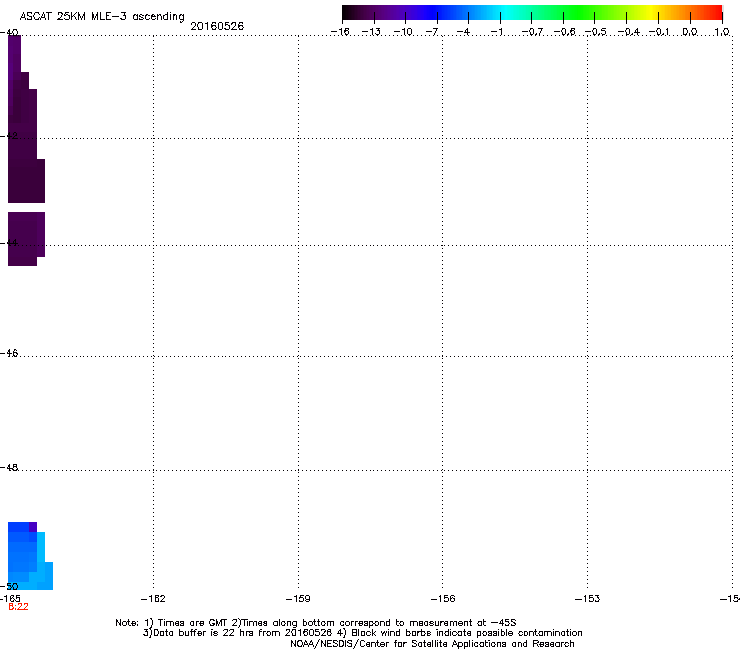The image size is (740, 650).
Task: Click the -0.1 color scale label
Action: pyautogui.click(x=659, y=32)
